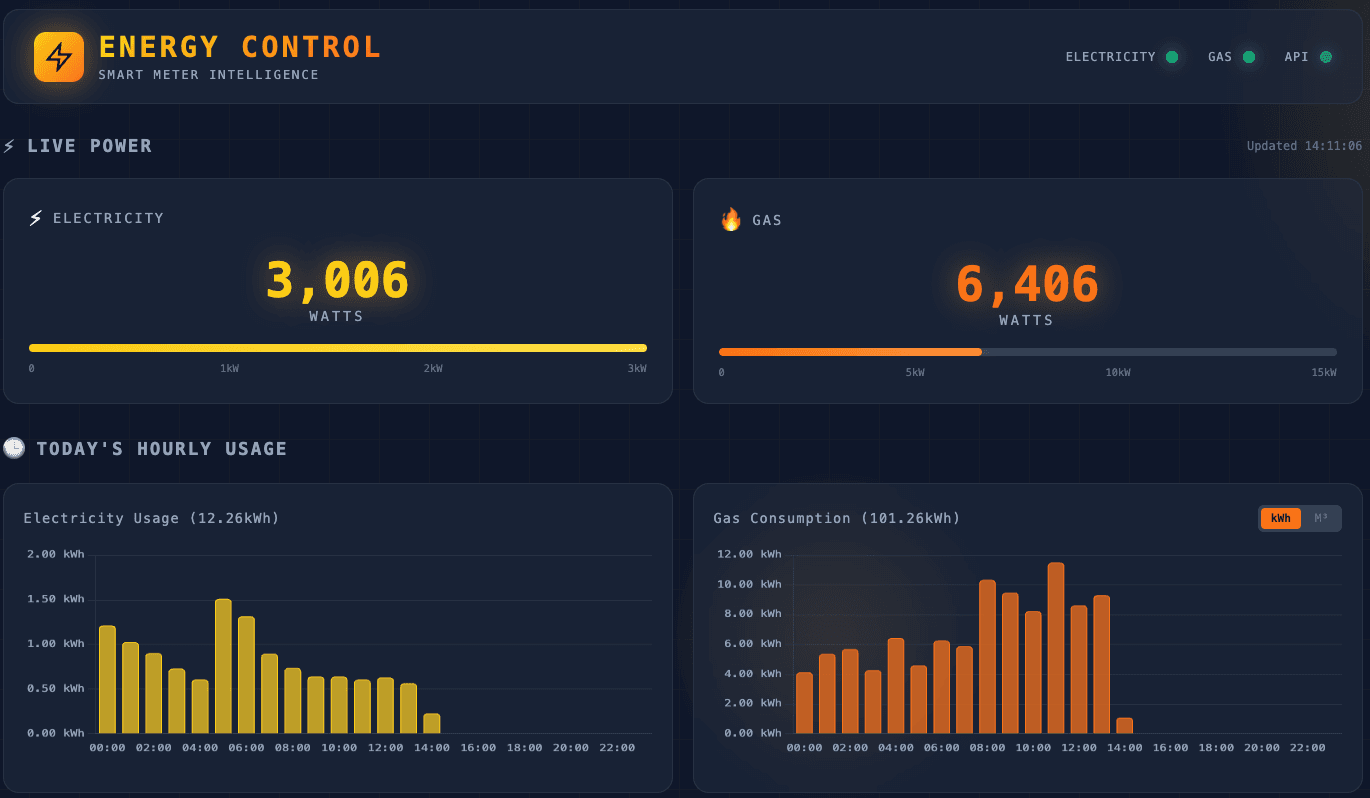
Task: Click the API label in header
Action: pos(1297,57)
